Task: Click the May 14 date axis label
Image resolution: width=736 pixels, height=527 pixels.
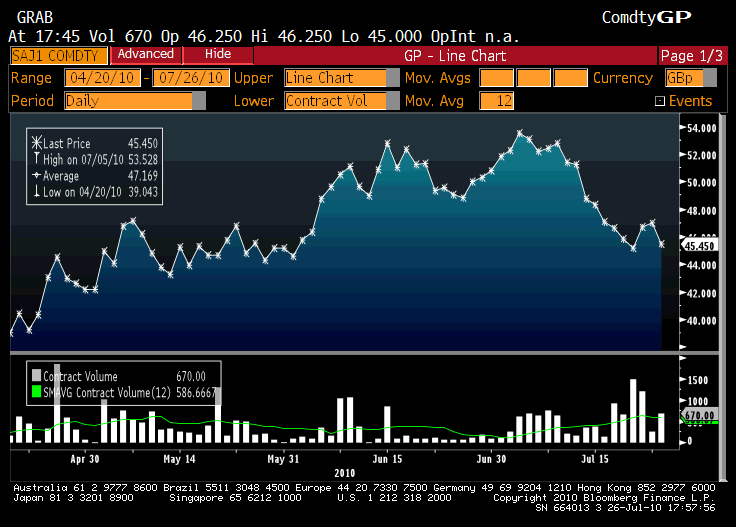Action: pyautogui.click(x=179, y=459)
